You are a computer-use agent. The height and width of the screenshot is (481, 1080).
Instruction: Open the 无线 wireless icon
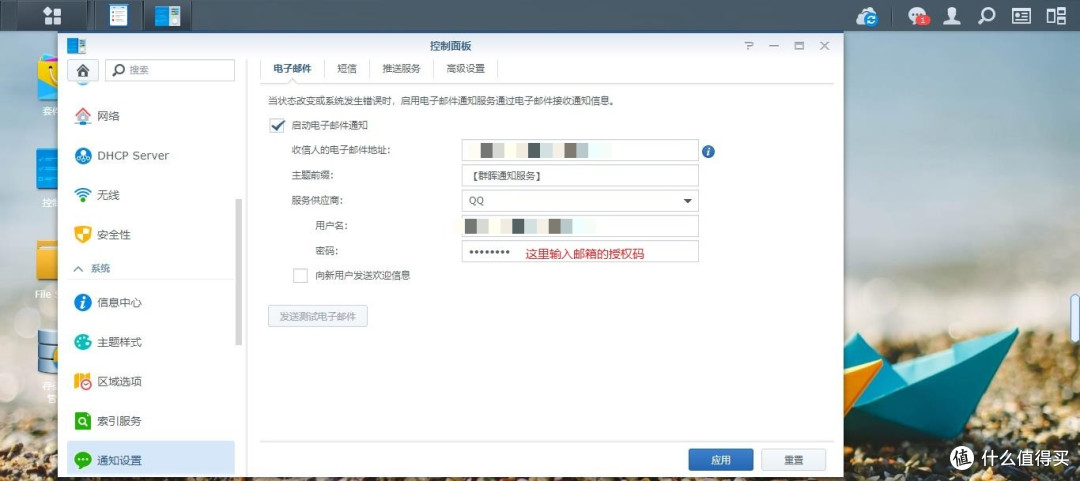(83, 195)
